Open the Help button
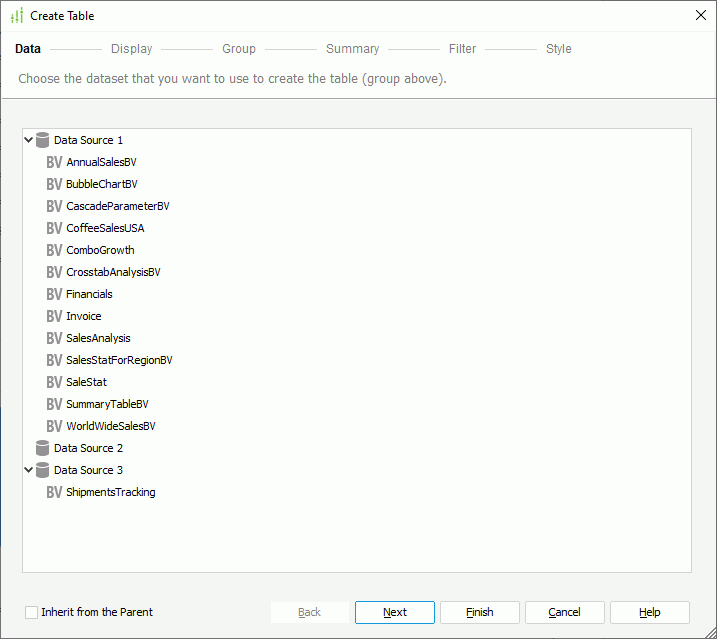 point(650,612)
